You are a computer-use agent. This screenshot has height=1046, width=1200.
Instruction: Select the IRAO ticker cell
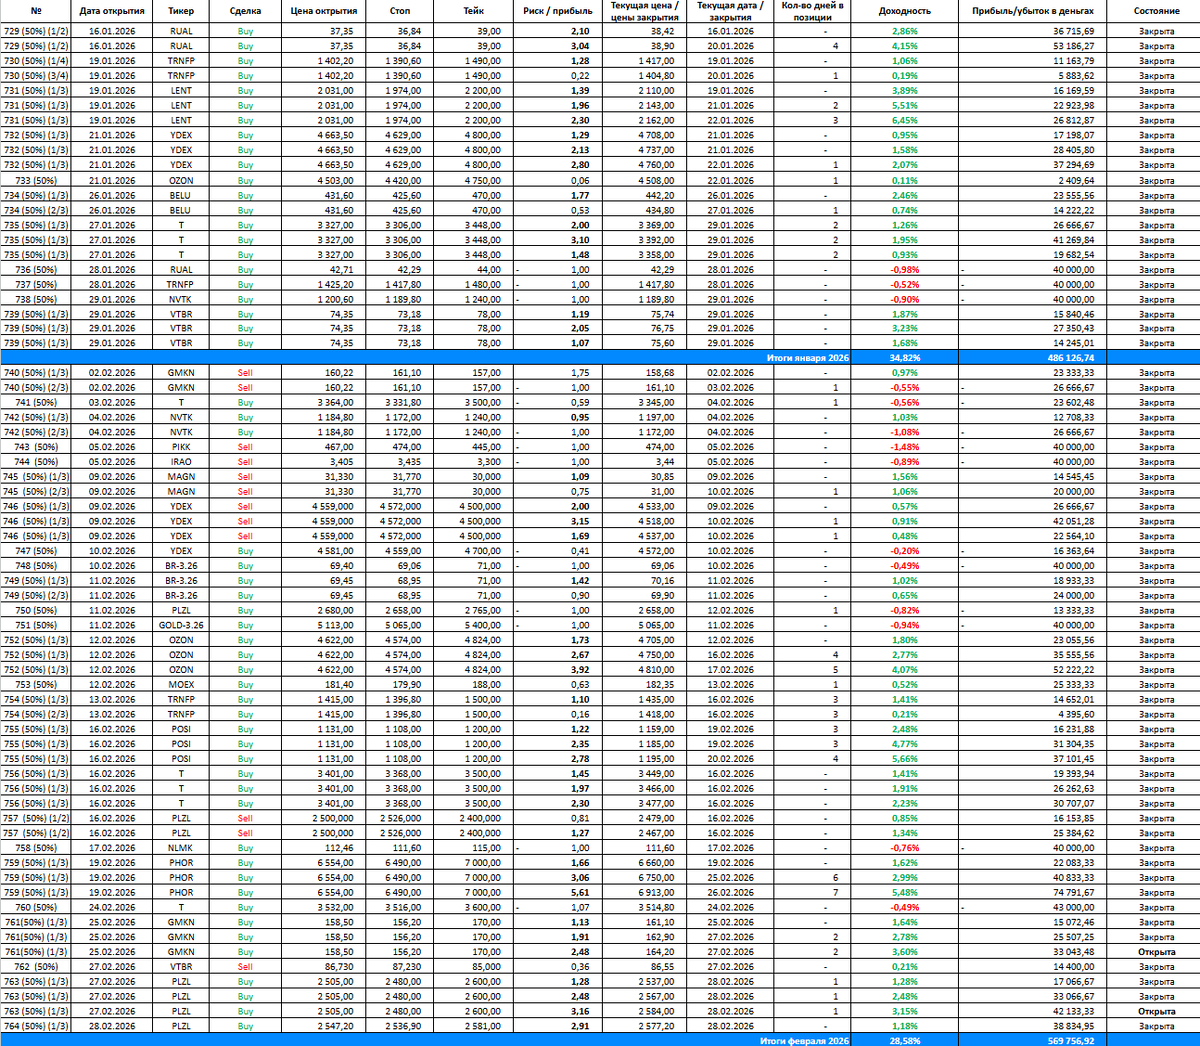tap(181, 462)
